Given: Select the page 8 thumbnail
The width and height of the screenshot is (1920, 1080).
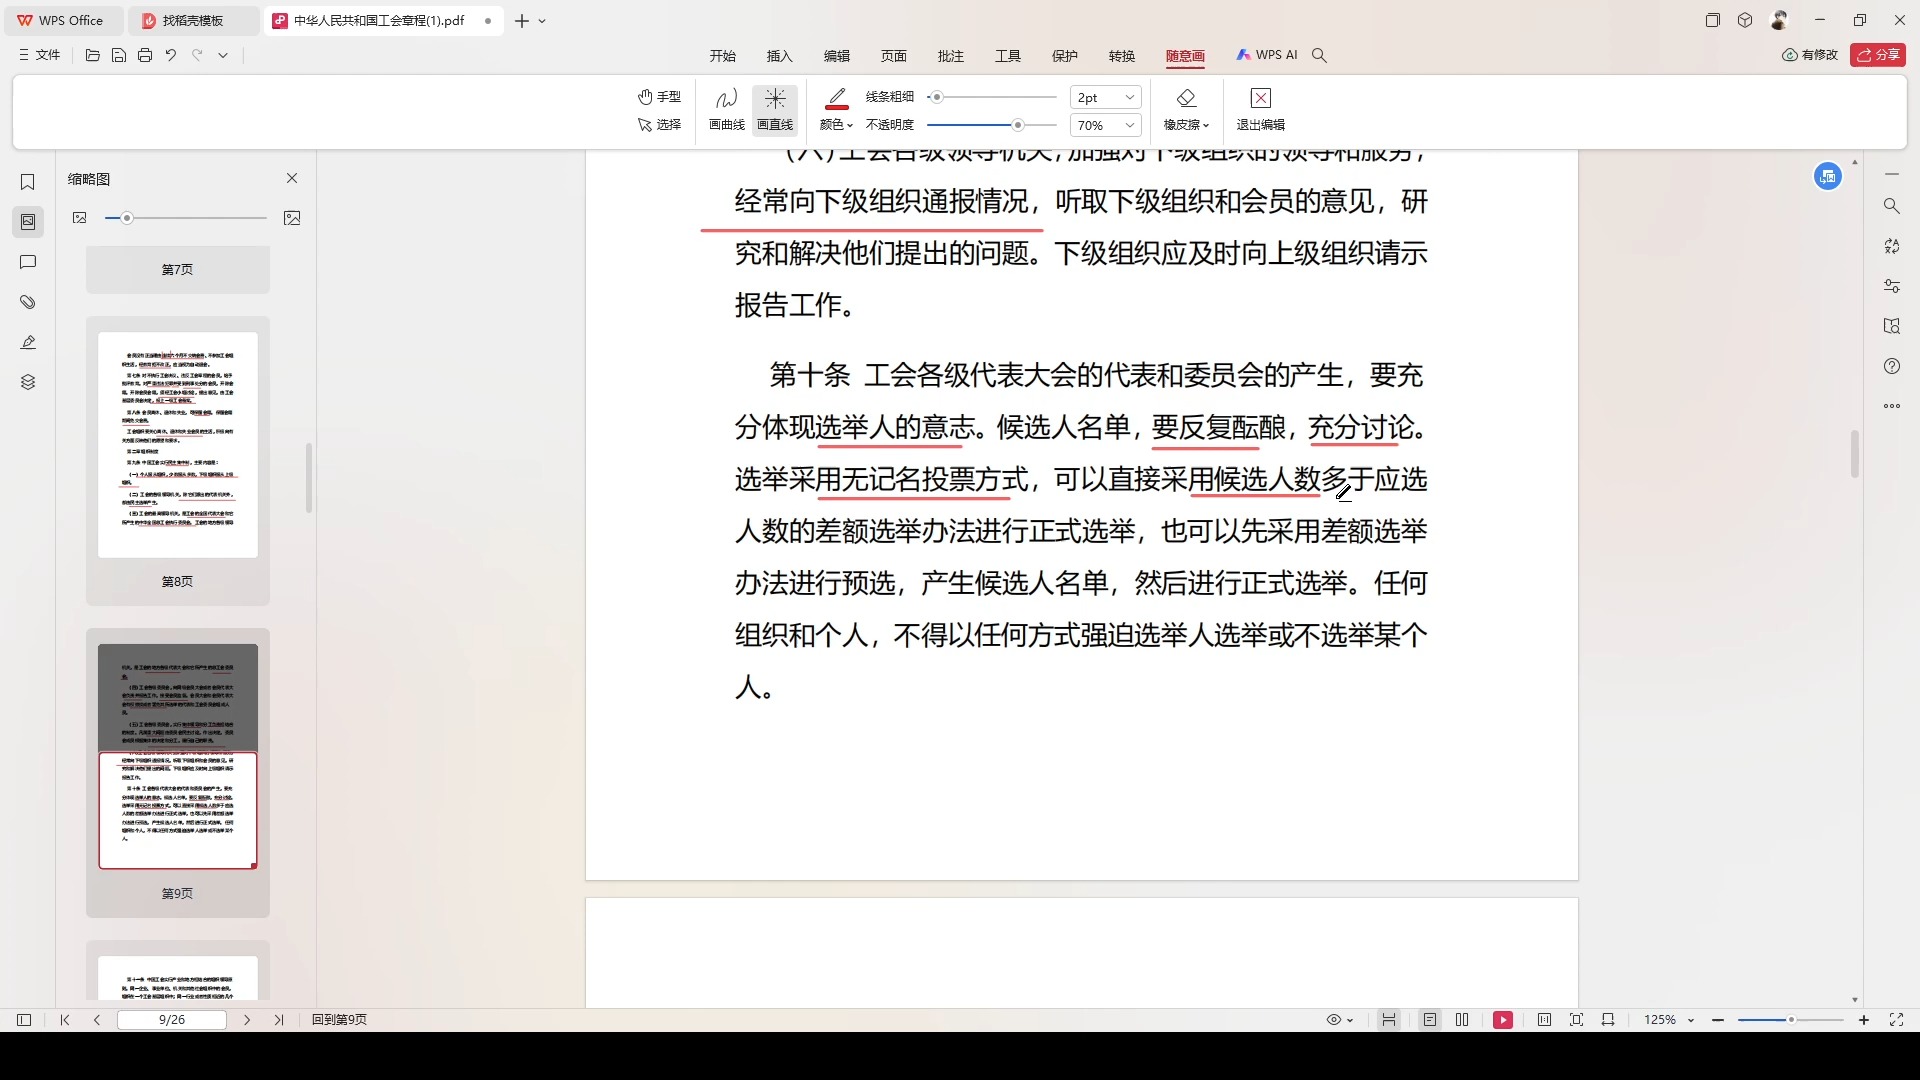Looking at the screenshot, I should [x=178, y=445].
